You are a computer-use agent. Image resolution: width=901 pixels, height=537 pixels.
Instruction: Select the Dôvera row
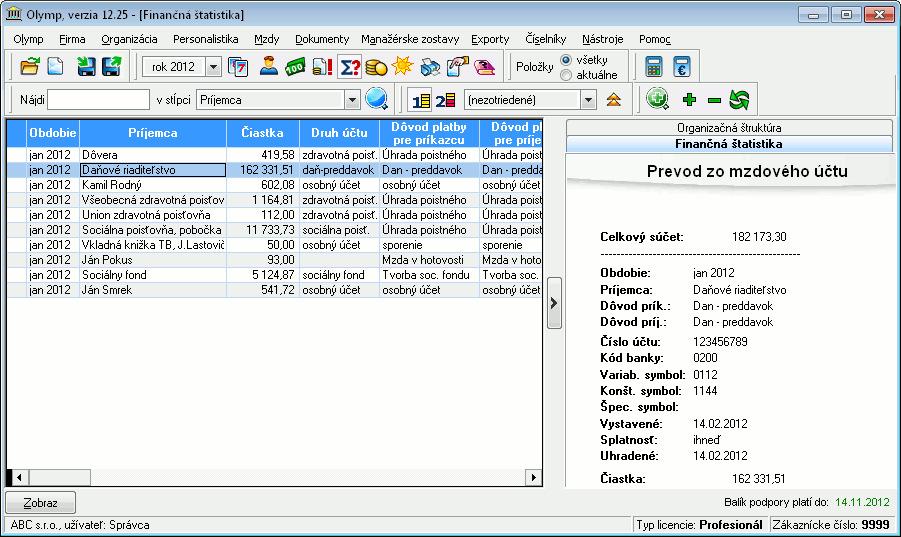[275, 155]
